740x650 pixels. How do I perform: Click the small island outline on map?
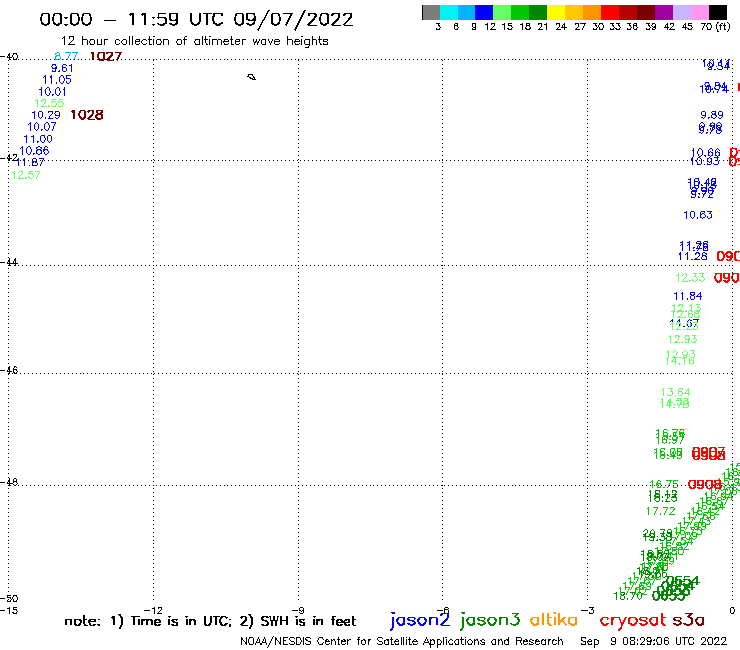[252, 77]
